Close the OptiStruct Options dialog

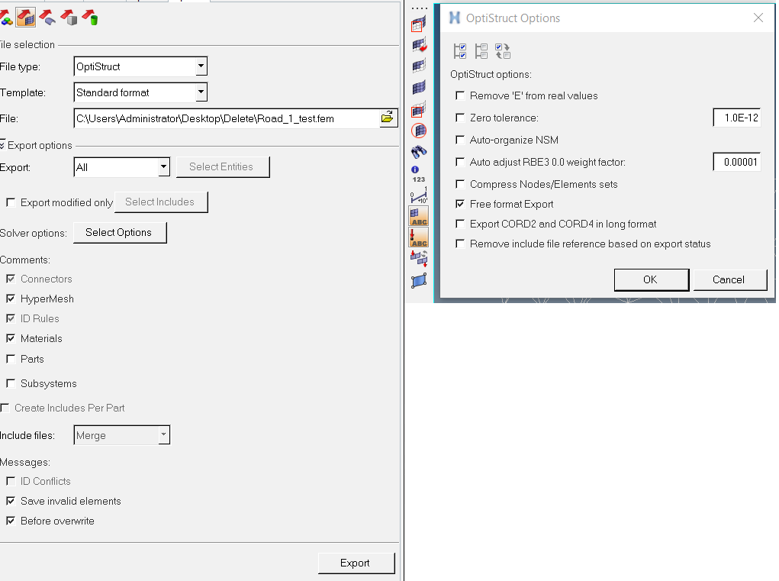point(758,18)
